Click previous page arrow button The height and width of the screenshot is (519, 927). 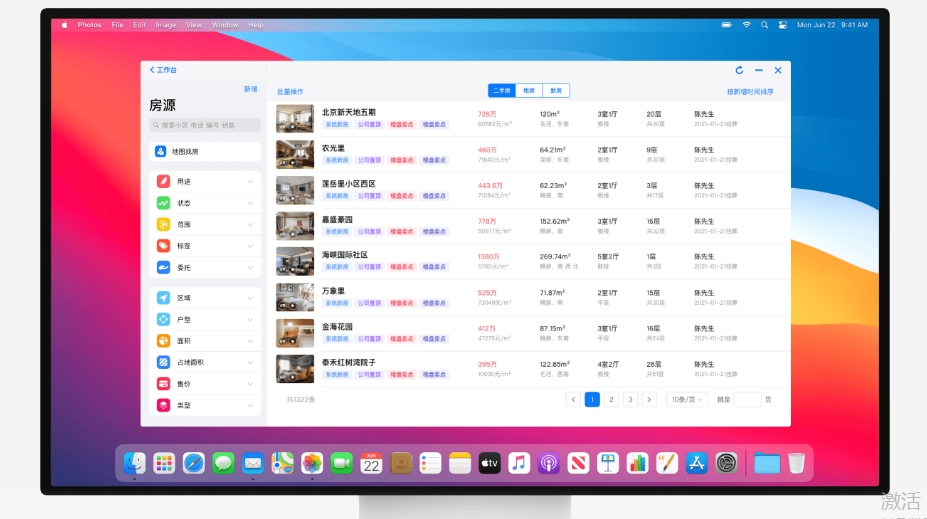[573, 400]
